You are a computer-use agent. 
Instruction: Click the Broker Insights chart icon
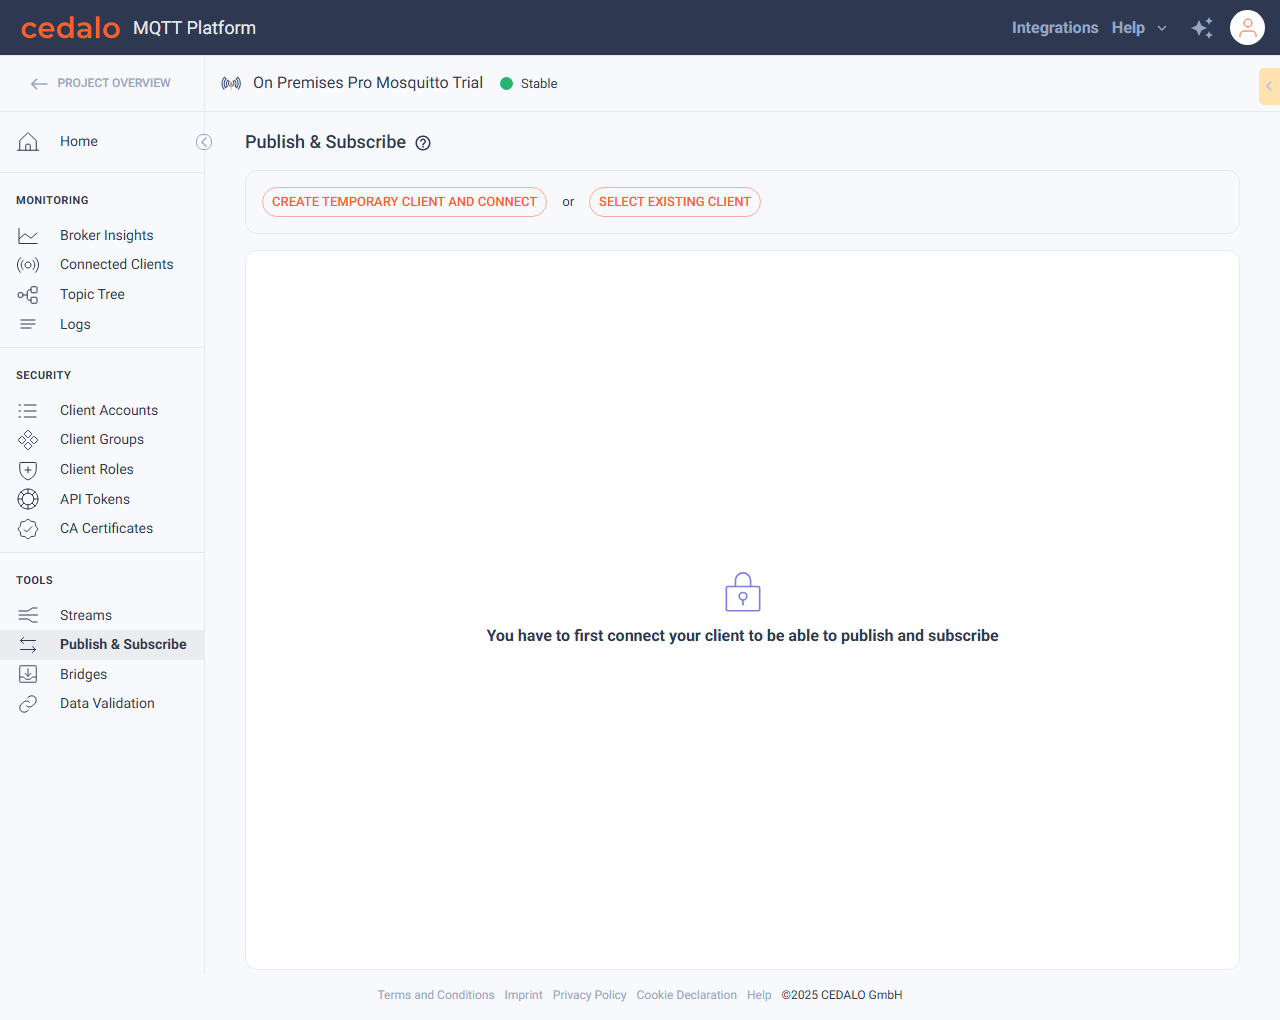click(28, 236)
